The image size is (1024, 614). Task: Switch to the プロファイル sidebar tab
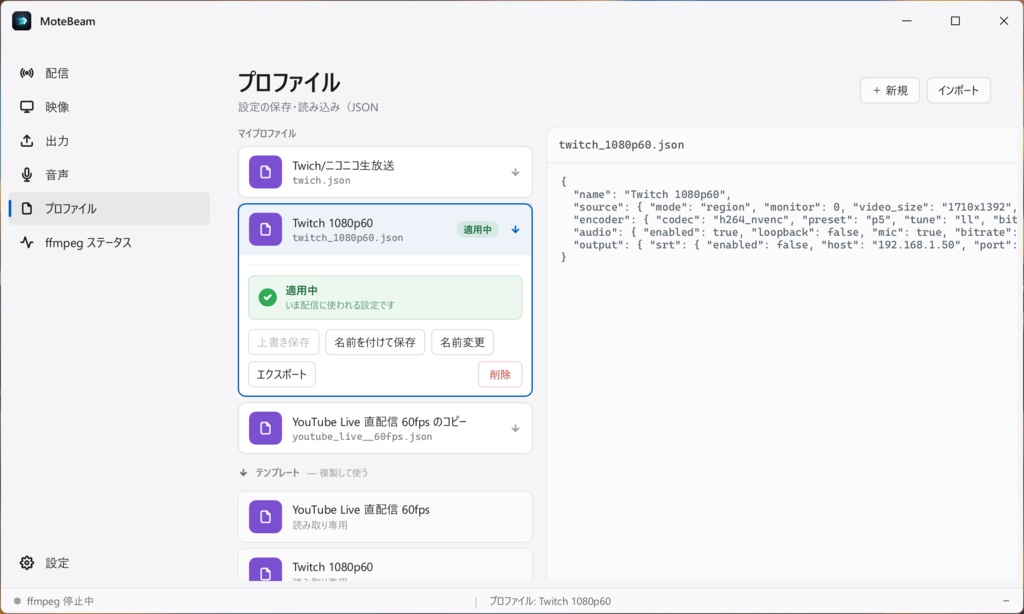pos(110,209)
